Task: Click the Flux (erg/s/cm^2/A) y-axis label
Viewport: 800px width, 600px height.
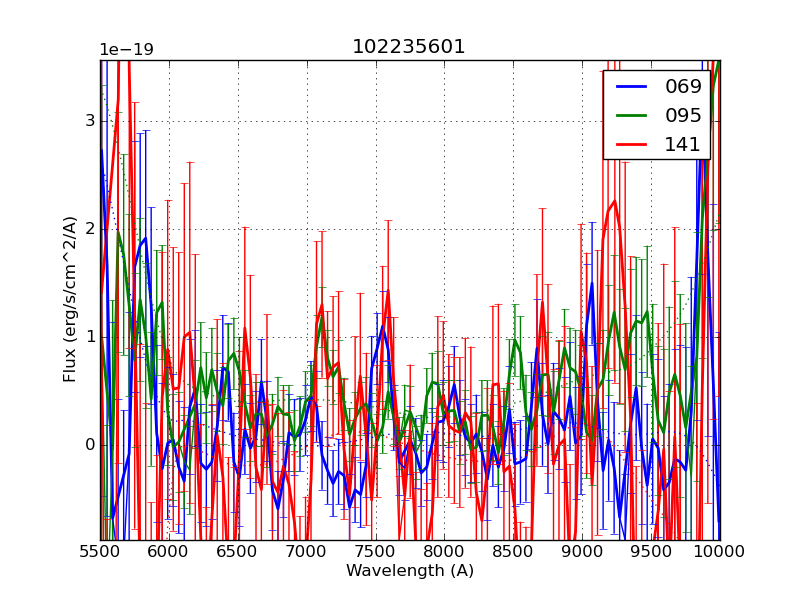Action: pos(70,299)
